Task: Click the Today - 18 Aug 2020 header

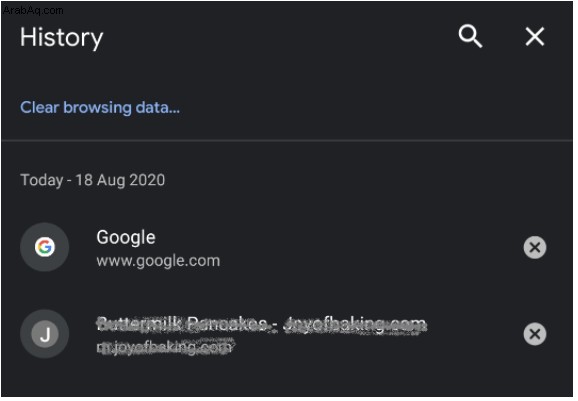Action: 93,180
